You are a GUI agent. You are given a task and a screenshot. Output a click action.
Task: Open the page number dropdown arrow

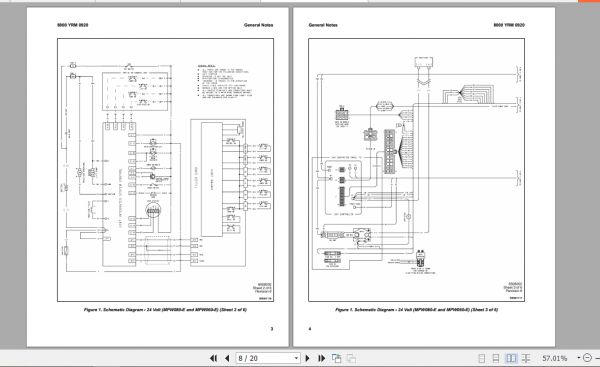pos(297,358)
